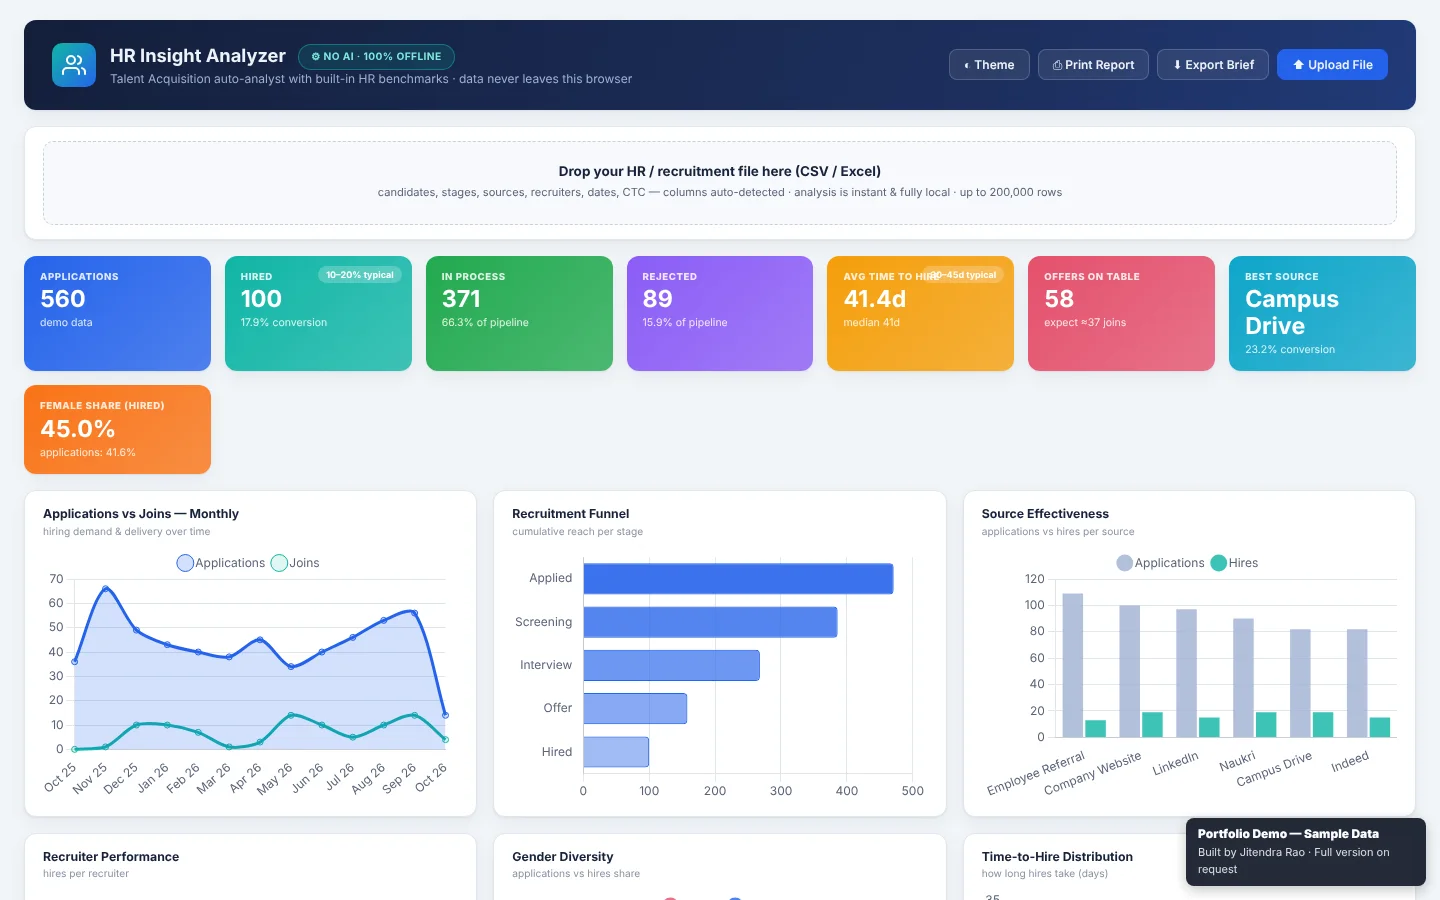Click the Employee Referral applications bar
The width and height of the screenshot is (1440, 900).
coord(1072,665)
